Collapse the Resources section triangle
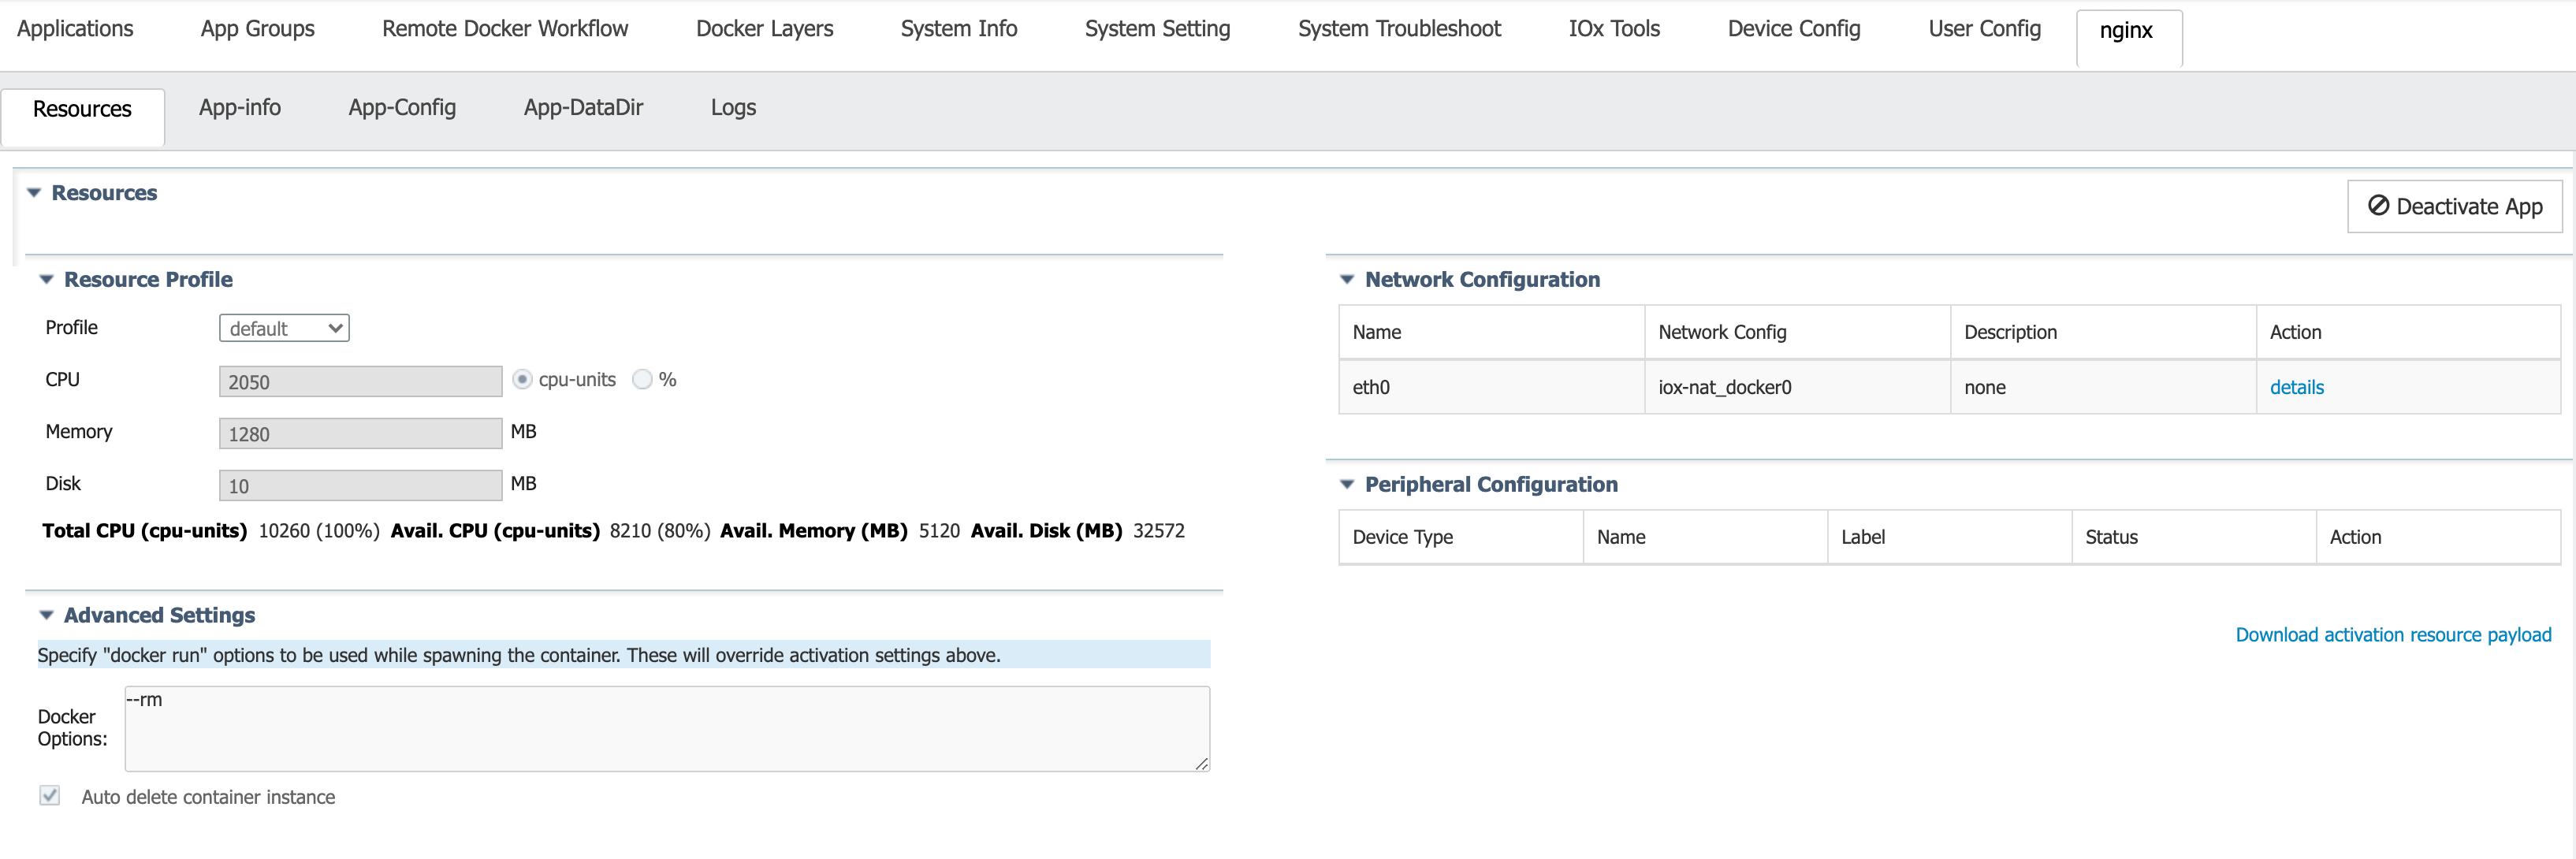Screen dimensions: 2576x859 pyautogui.click(x=34, y=192)
